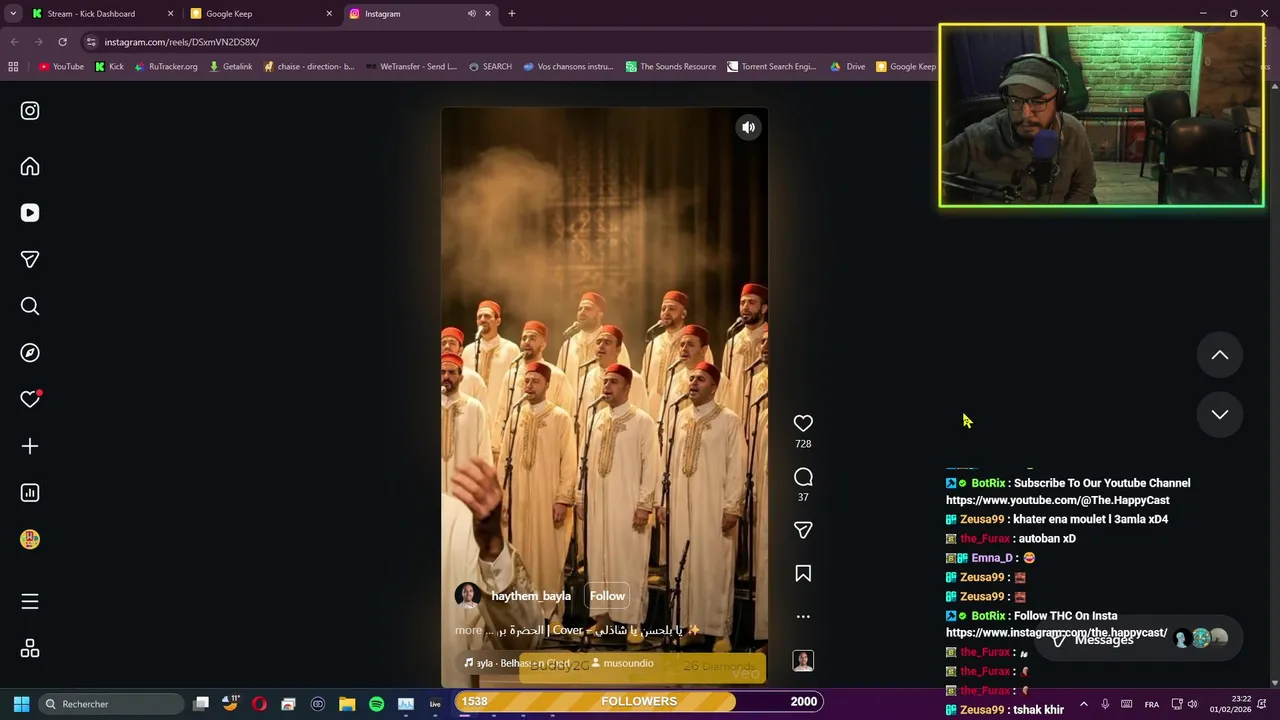Open YouTube bookmark
This screenshot has height=720, width=1280.
pos(61,67)
